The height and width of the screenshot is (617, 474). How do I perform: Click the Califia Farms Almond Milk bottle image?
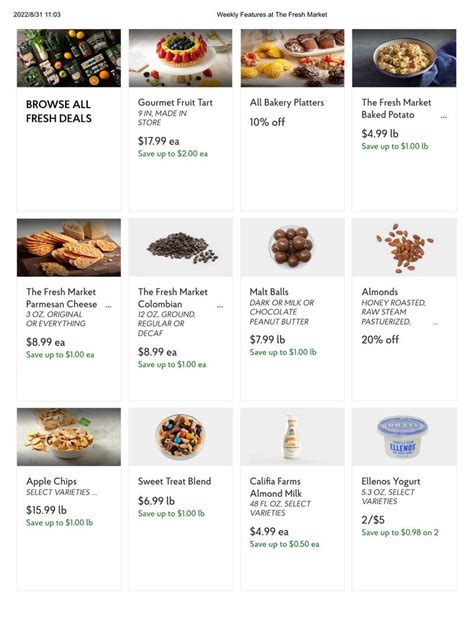(x=292, y=437)
